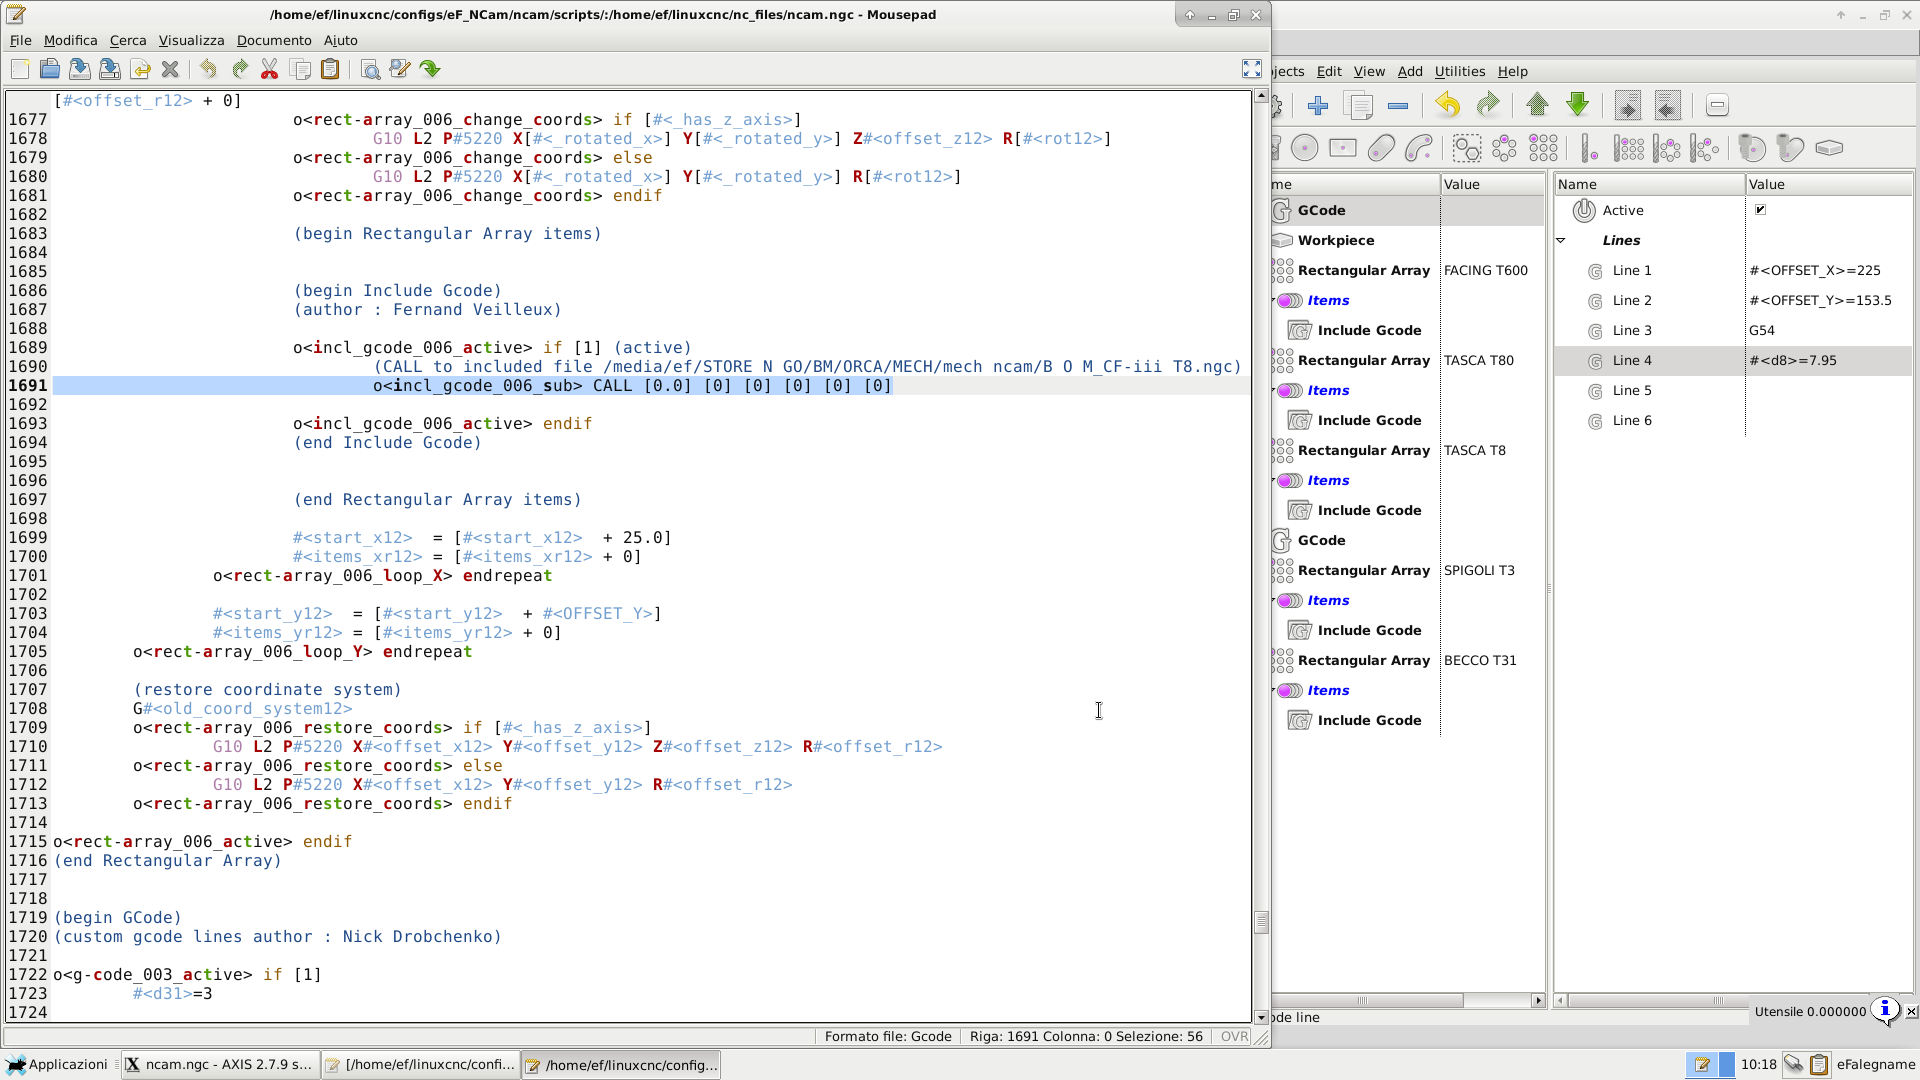
Task: Save the current Mousepad document
Action: coord(80,69)
